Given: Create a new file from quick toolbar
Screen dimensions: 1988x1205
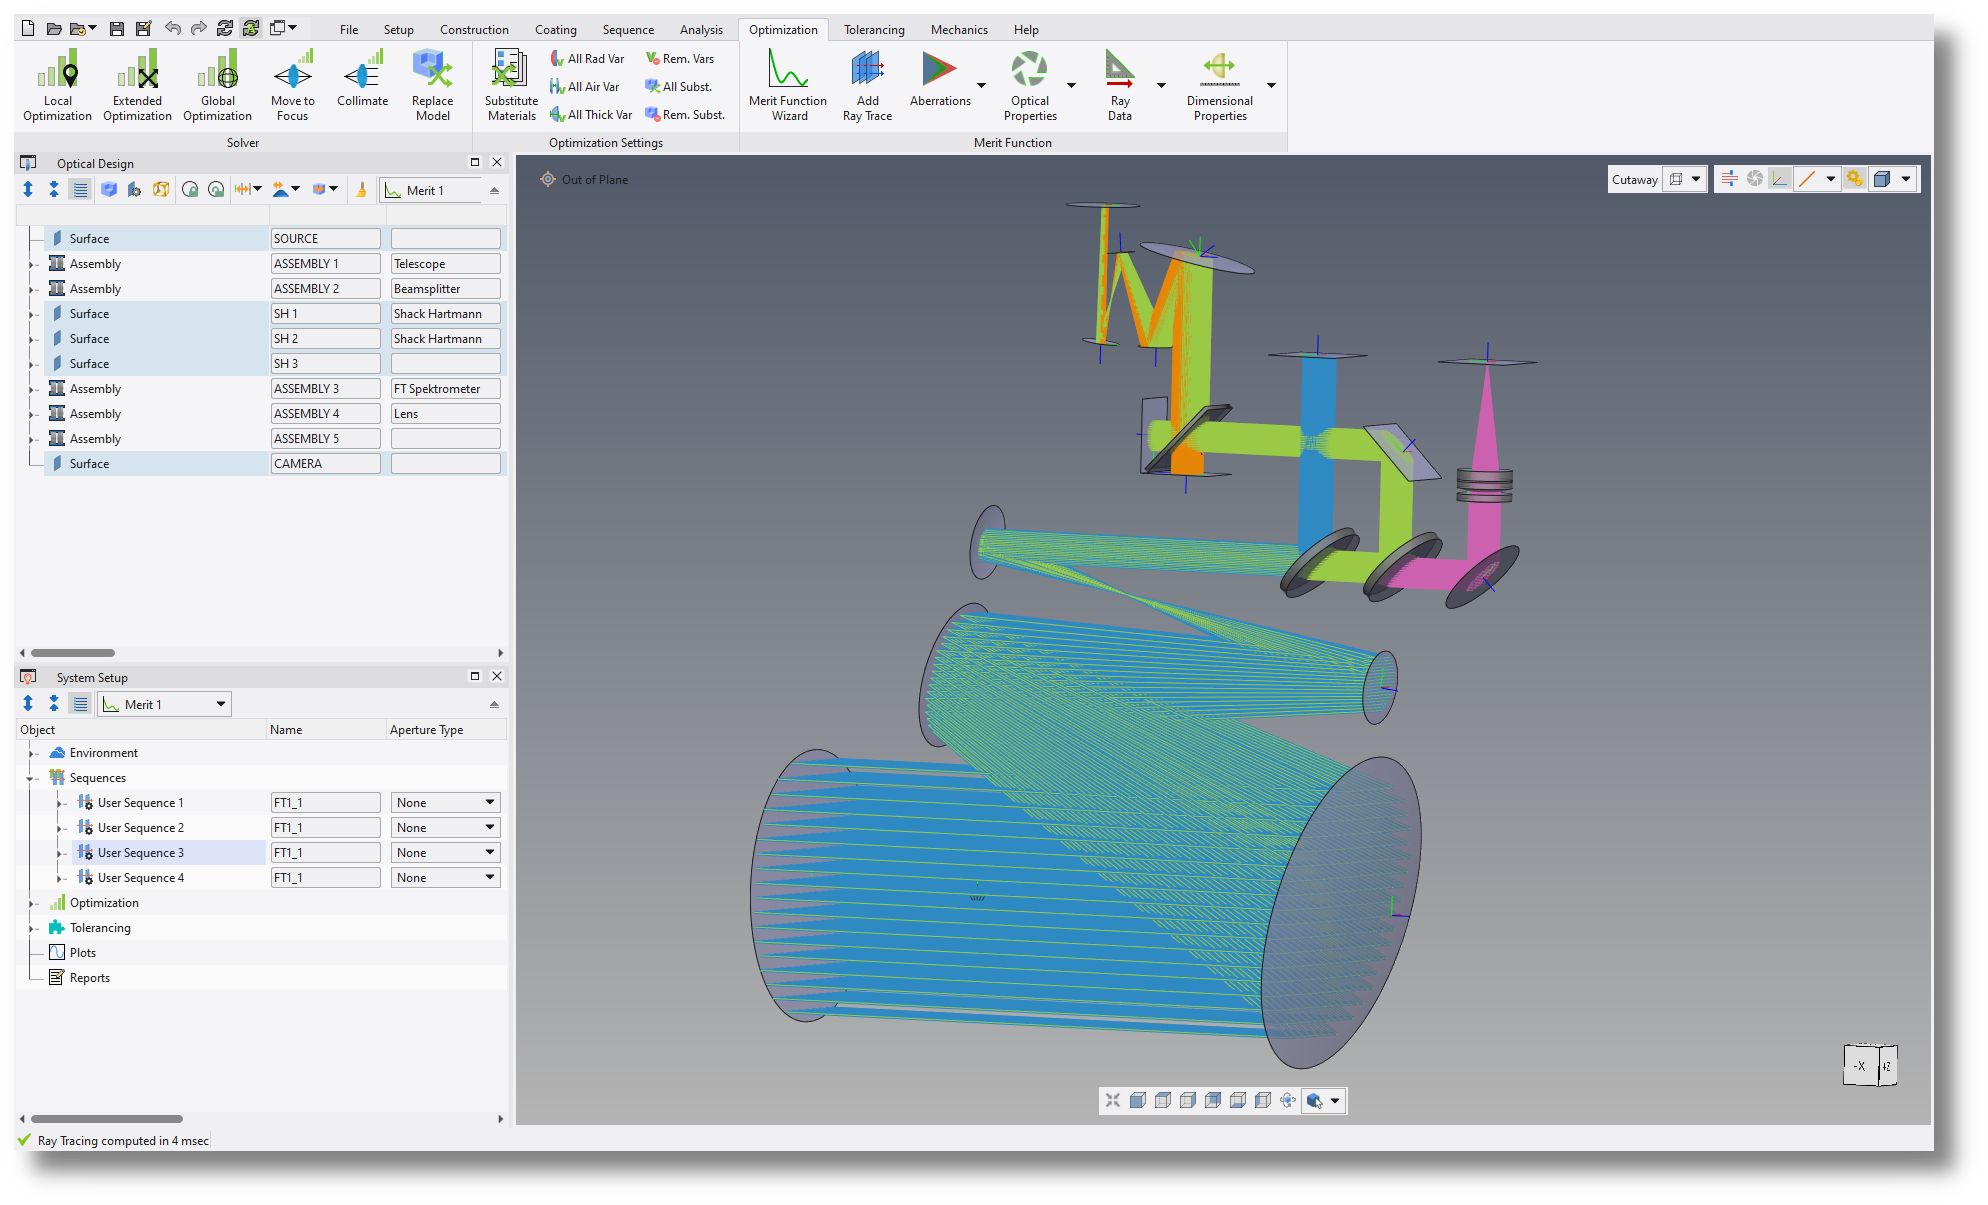Looking at the screenshot, I should [28, 28].
